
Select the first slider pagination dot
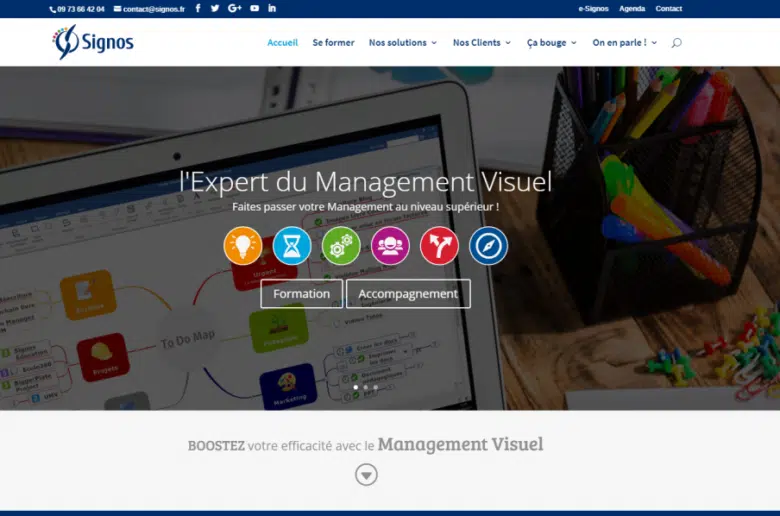[355, 387]
